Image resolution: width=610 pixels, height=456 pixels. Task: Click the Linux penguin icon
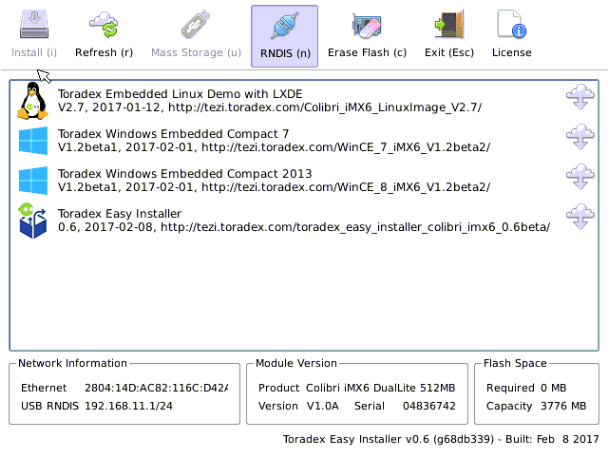tap(33, 101)
